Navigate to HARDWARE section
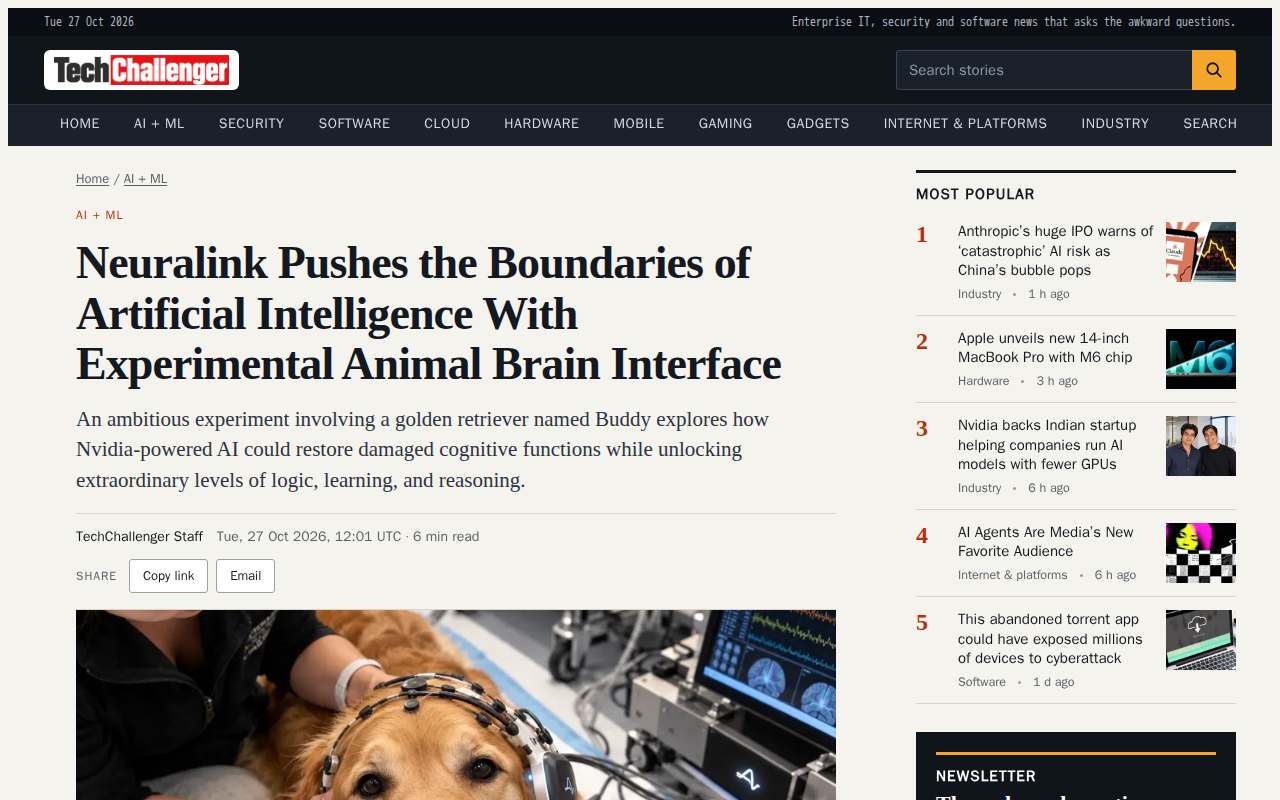 point(541,124)
